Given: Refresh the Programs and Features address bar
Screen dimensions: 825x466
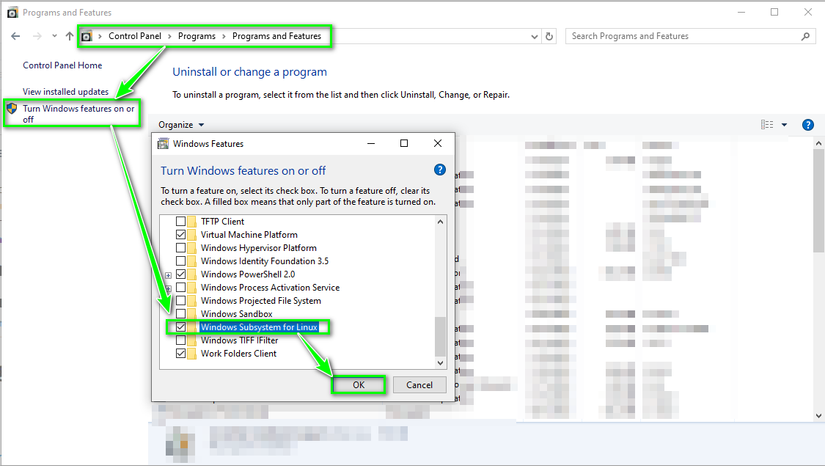Looking at the screenshot, I should (549, 36).
